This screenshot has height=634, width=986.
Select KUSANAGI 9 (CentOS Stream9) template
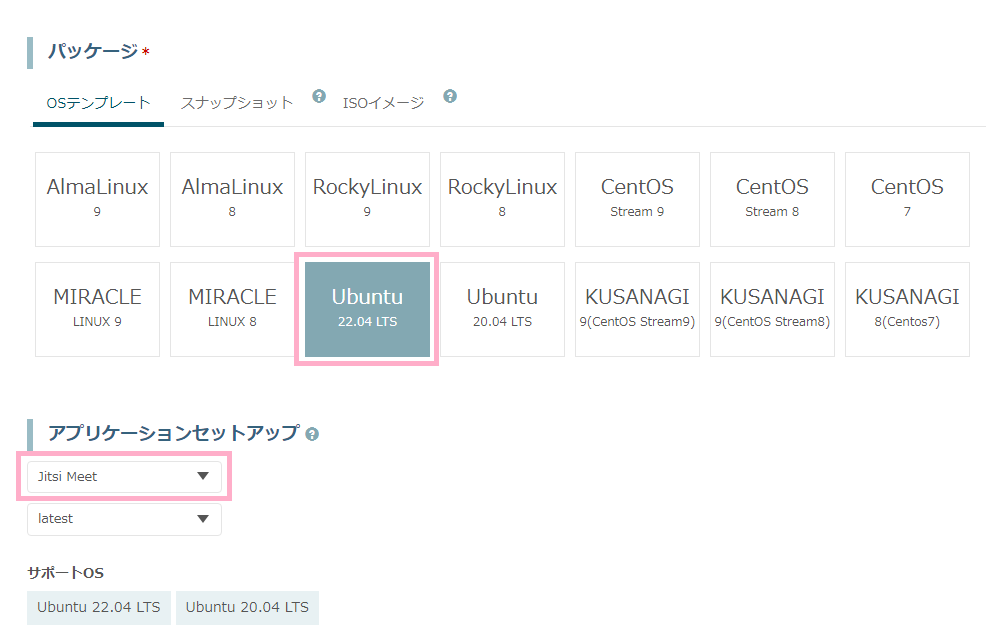click(637, 309)
